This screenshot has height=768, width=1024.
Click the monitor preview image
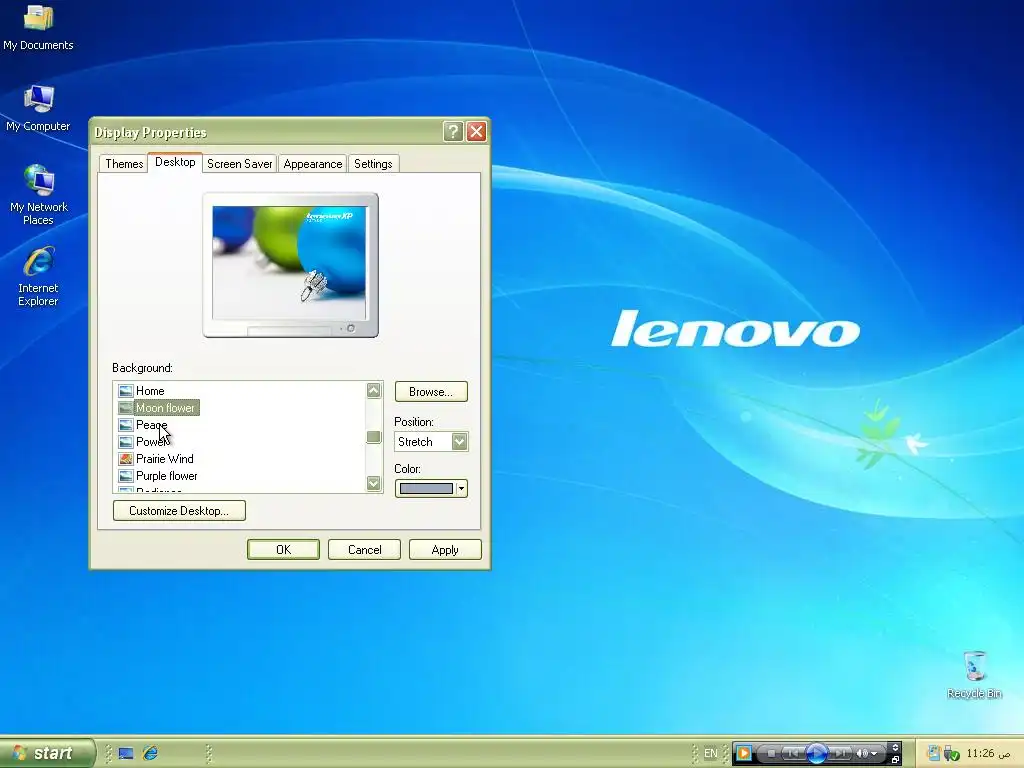point(290,262)
